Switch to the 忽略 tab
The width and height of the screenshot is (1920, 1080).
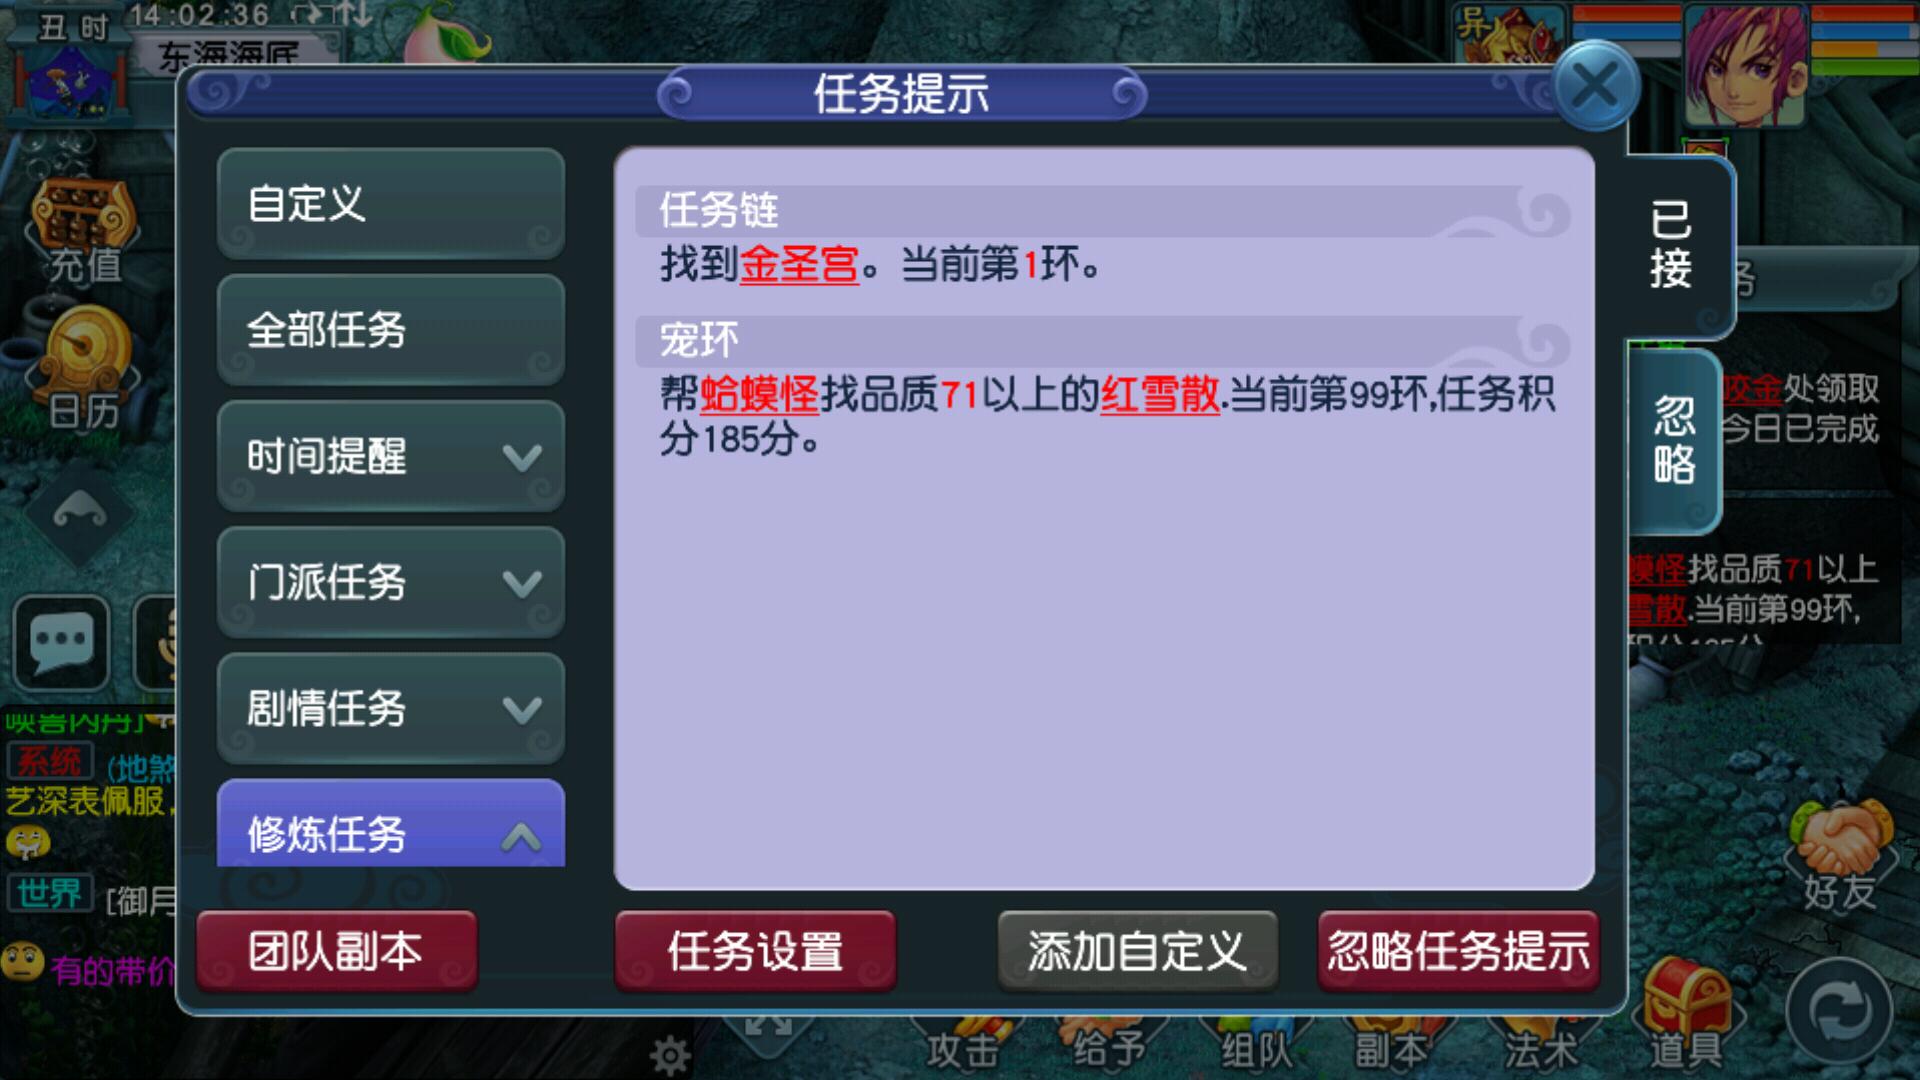pyautogui.click(x=1674, y=441)
